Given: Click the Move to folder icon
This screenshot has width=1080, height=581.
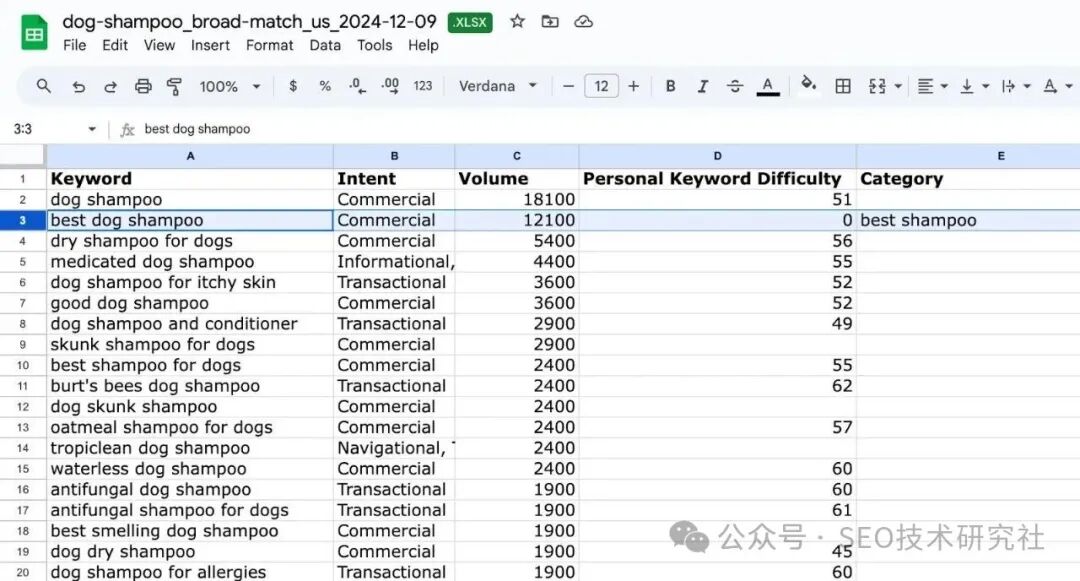Looking at the screenshot, I should tap(550, 21).
